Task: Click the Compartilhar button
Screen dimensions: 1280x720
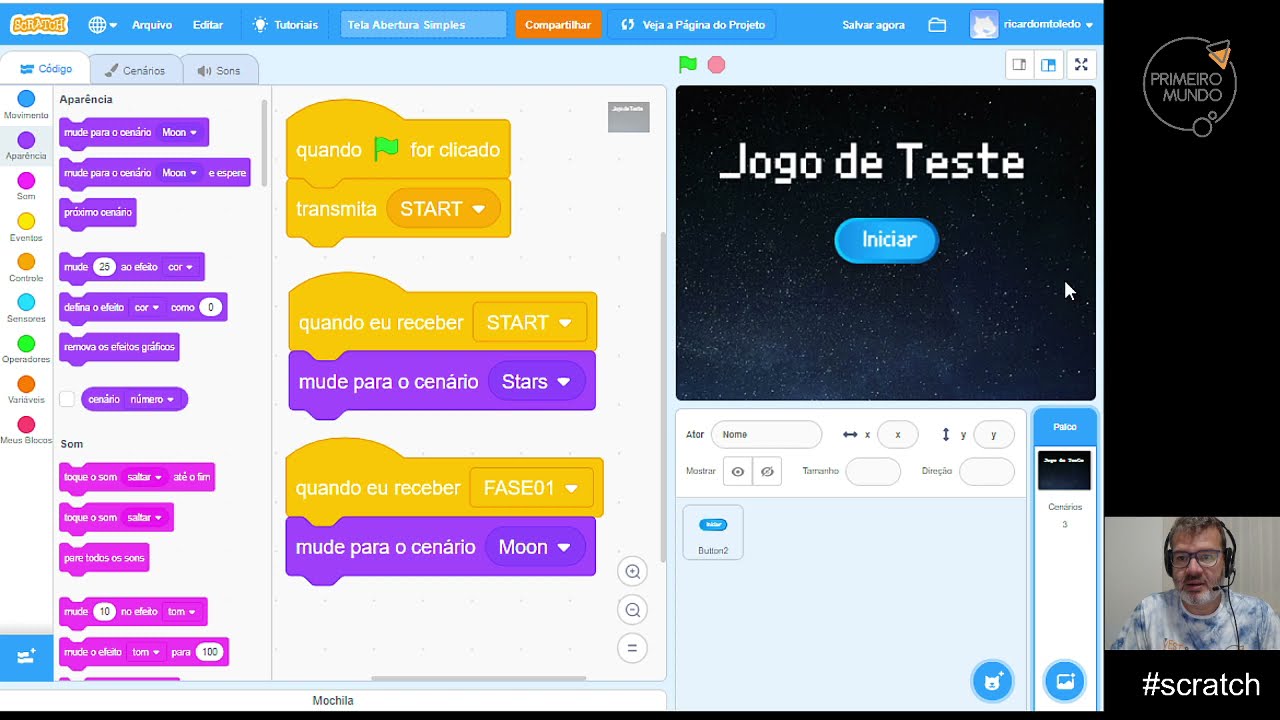Action: [558, 25]
